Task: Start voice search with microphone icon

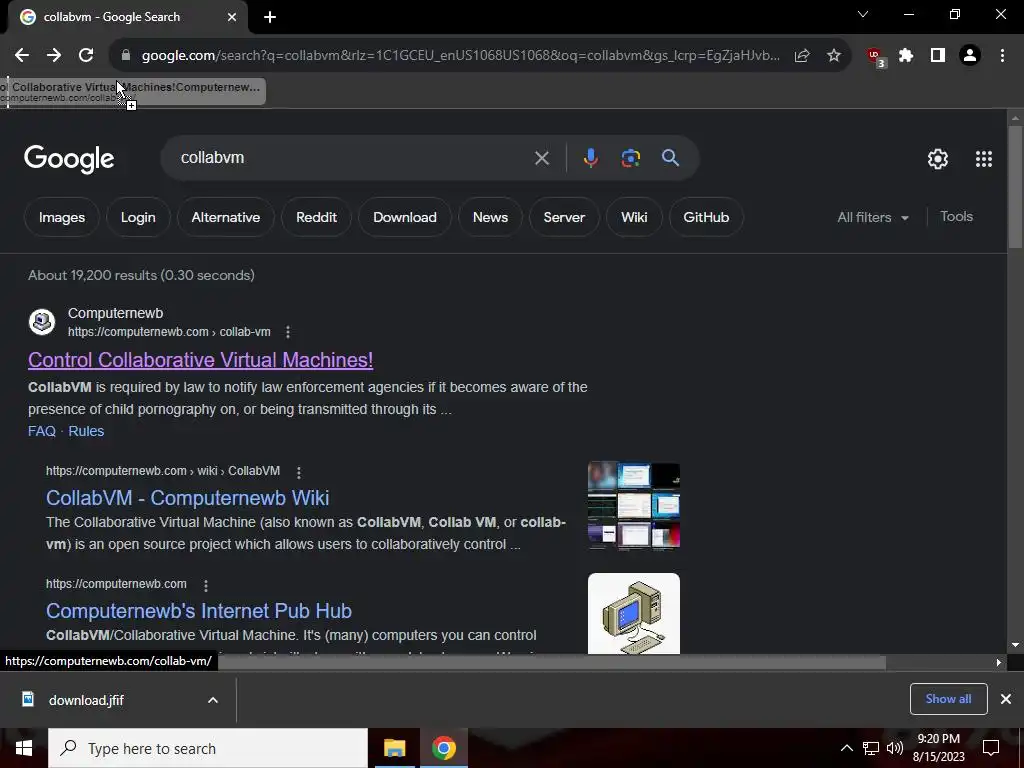Action: pyautogui.click(x=590, y=158)
